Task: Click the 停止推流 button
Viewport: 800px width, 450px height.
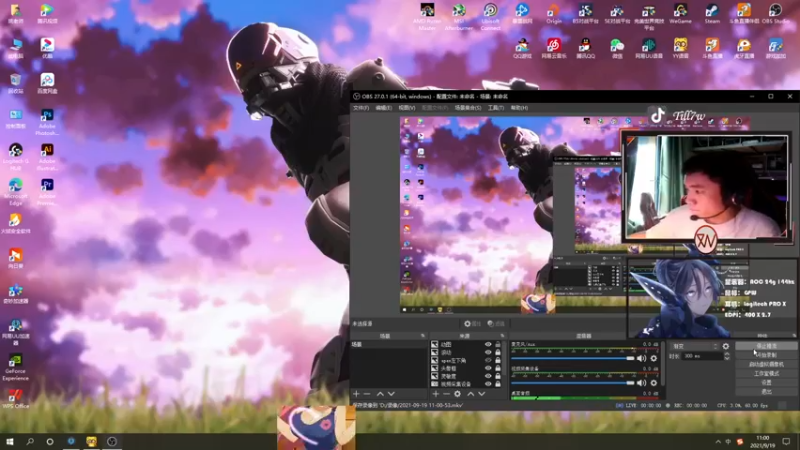Action: (x=766, y=346)
